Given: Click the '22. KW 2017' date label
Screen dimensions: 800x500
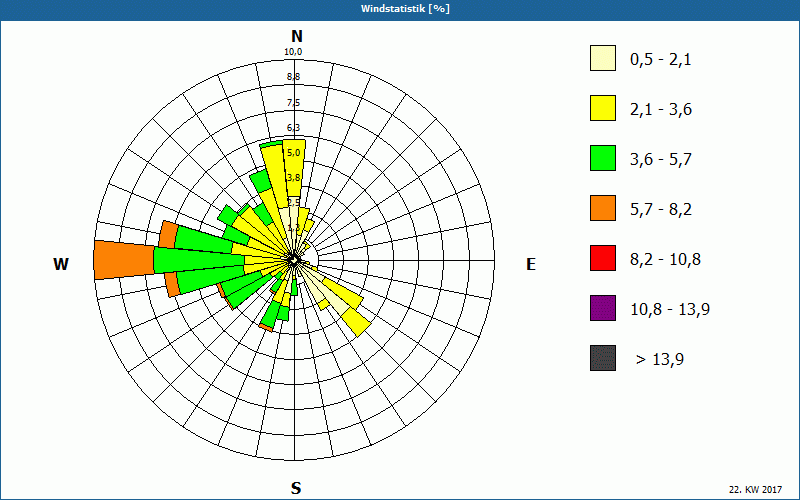Looking at the screenshot, I should coord(755,489).
